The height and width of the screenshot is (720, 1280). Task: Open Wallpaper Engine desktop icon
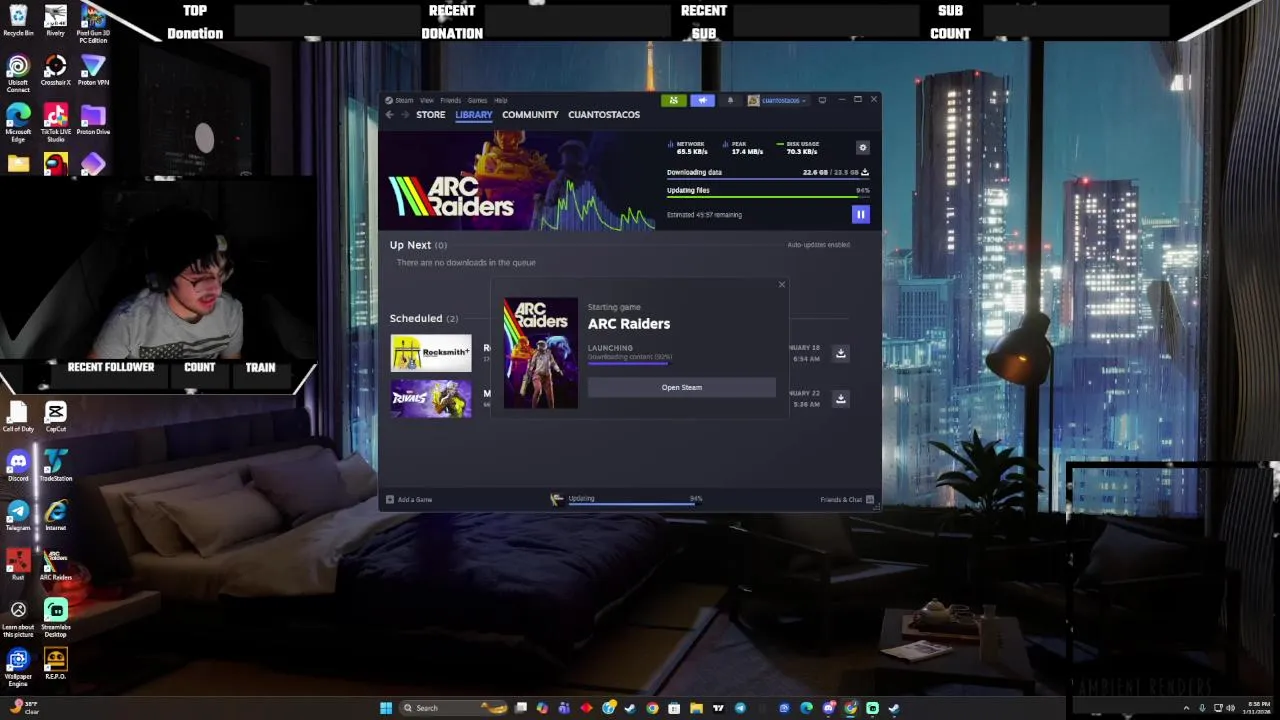(x=18, y=666)
